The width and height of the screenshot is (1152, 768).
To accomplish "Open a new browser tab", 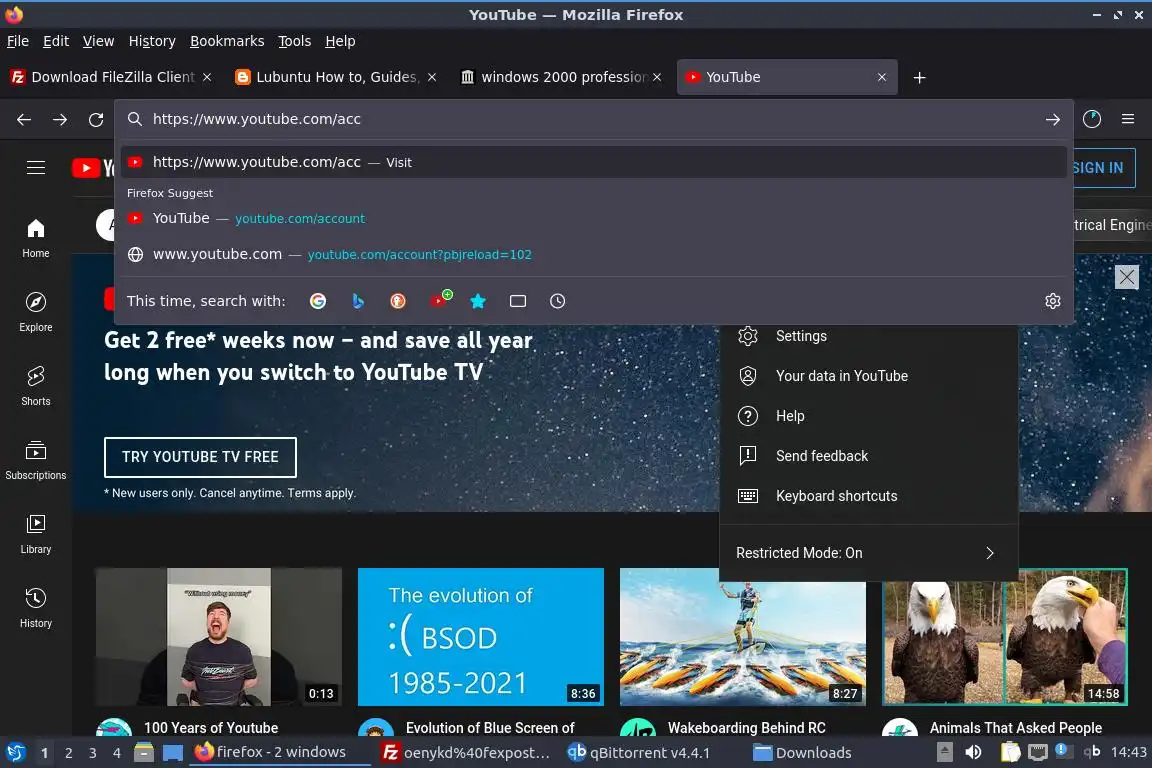I will [x=919, y=77].
